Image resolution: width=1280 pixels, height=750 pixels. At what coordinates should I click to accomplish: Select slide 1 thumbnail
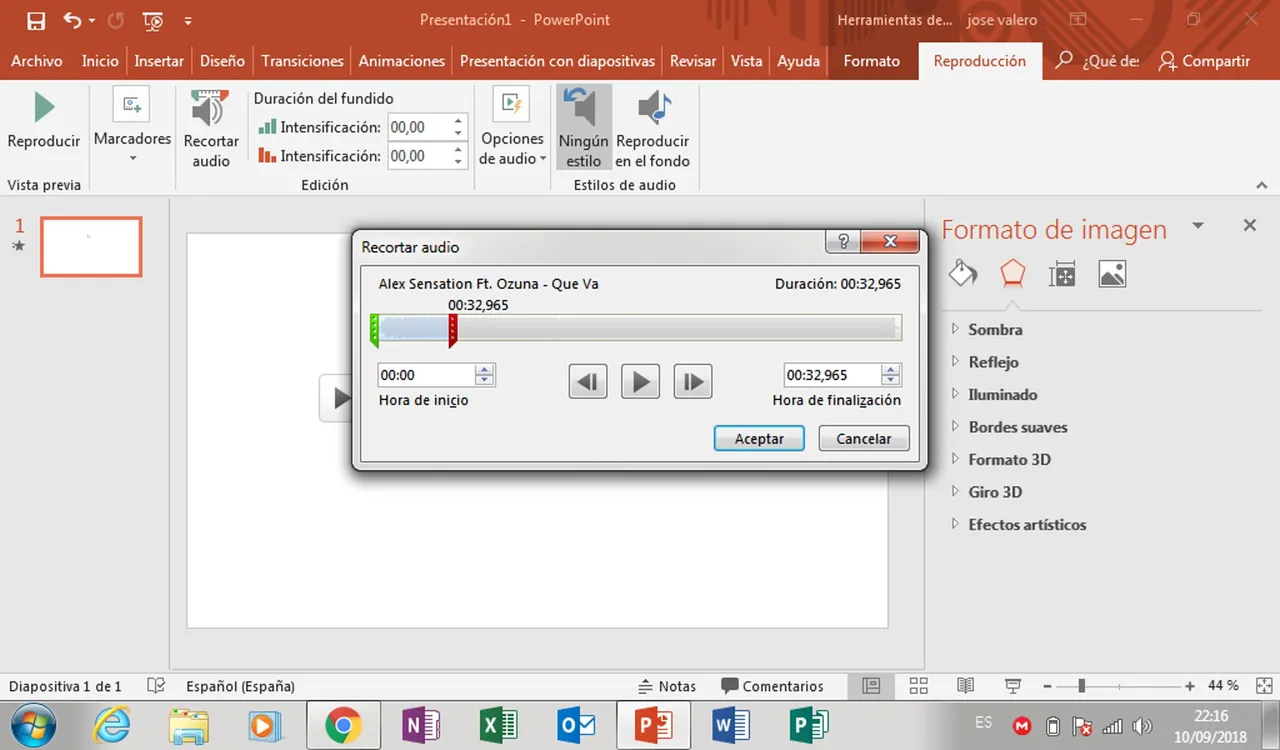coord(91,247)
